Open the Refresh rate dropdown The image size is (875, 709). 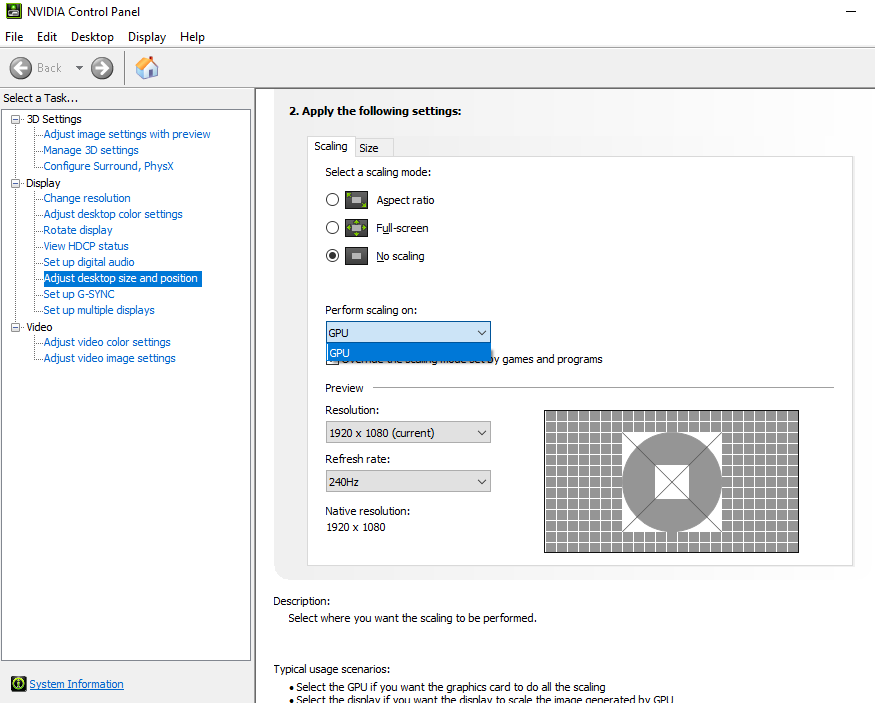[x=408, y=482]
